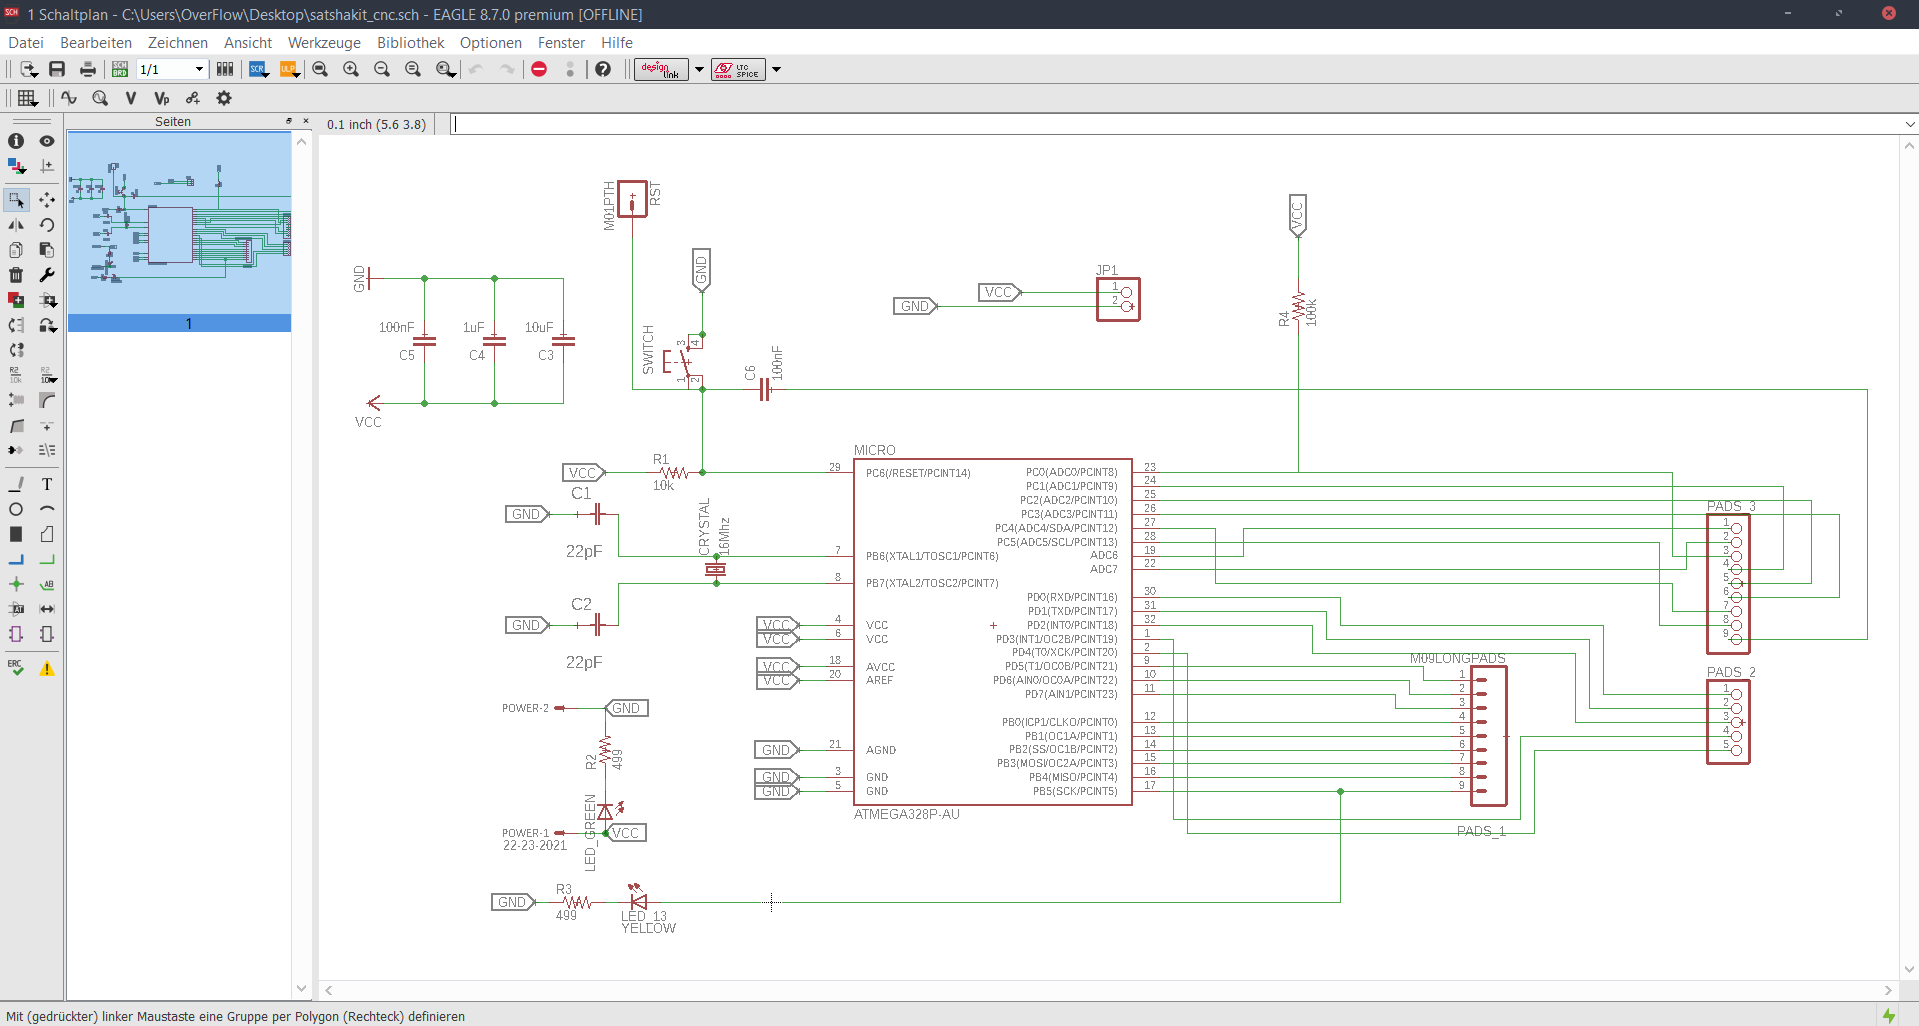Click the red Stop command icon
1919x1026 pixels.
click(539, 69)
